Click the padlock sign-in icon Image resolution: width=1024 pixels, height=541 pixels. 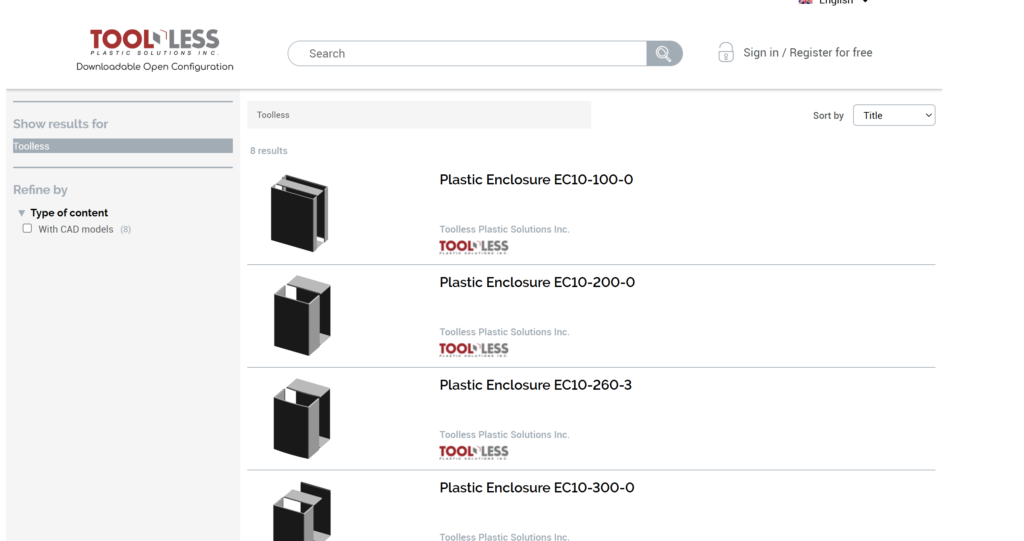click(x=726, y=53)
